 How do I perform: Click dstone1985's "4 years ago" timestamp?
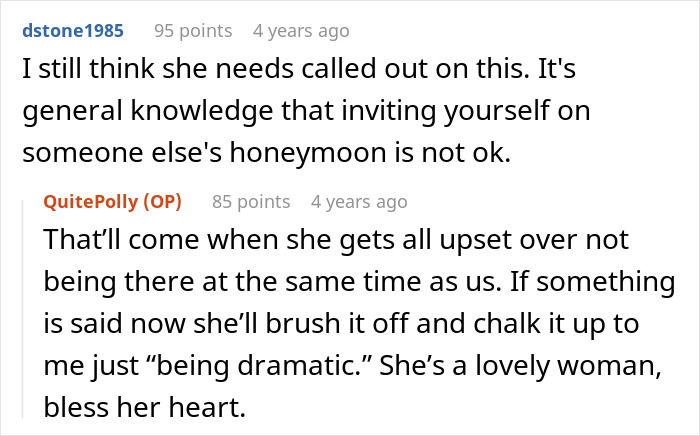pos(301,31)
